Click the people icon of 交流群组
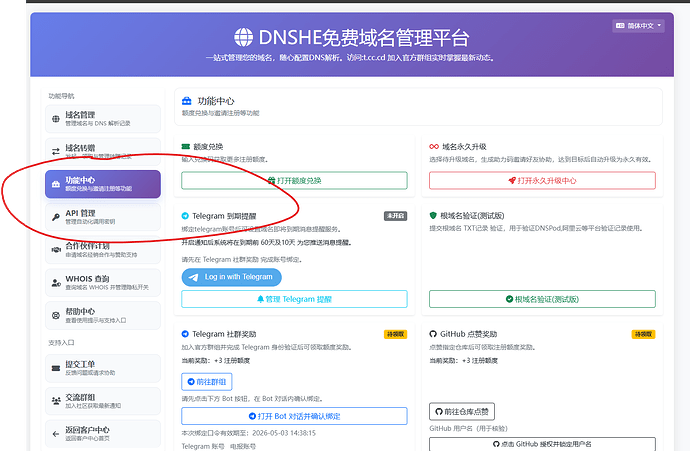690x451 pixels. [x=56, y=401]
